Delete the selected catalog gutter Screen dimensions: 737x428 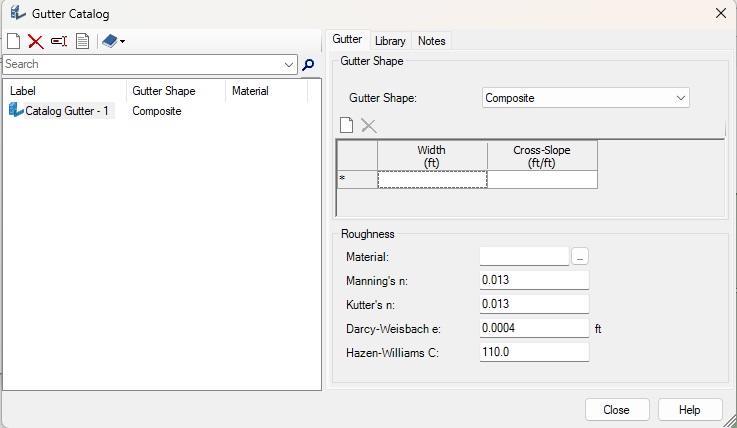pos(35,41)
